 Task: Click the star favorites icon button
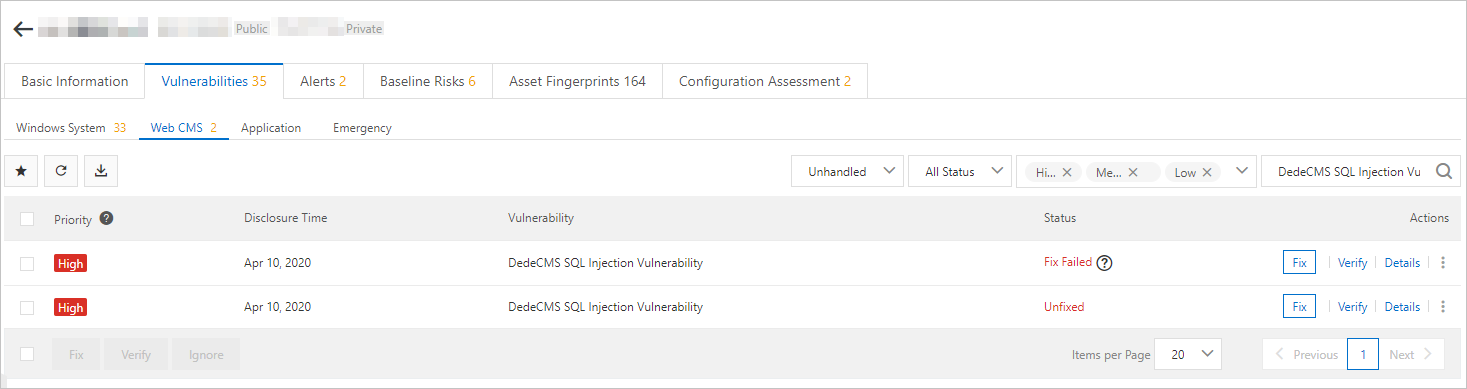tap(21, 171)
